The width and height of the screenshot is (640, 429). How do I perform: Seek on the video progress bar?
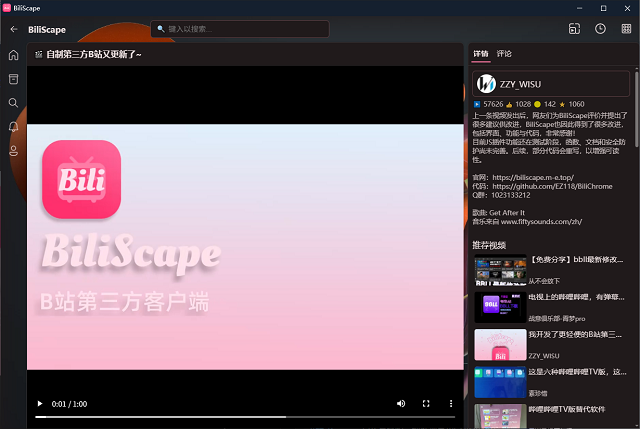[245, 417]
